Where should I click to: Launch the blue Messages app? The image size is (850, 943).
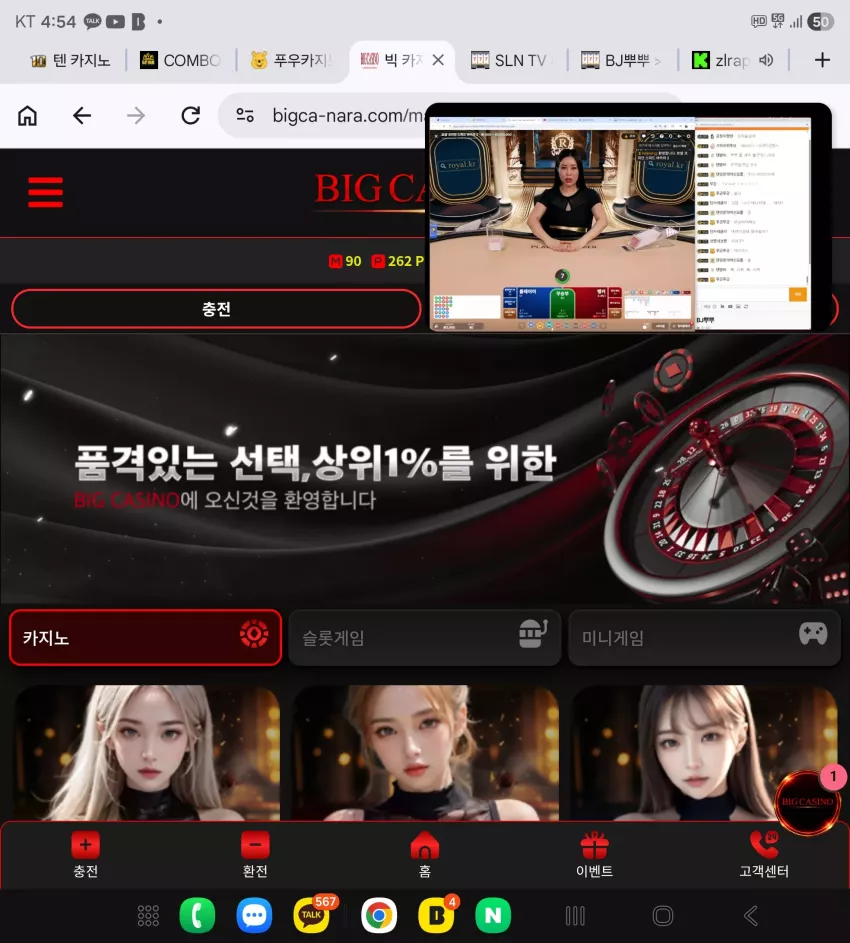tap(254, 915)
